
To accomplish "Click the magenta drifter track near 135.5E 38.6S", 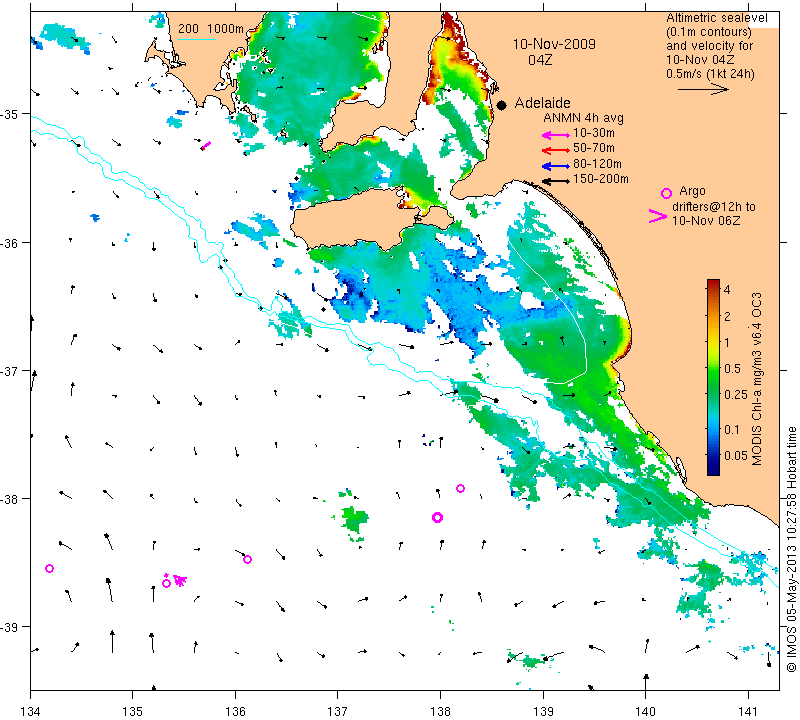I will click(180, 580).
